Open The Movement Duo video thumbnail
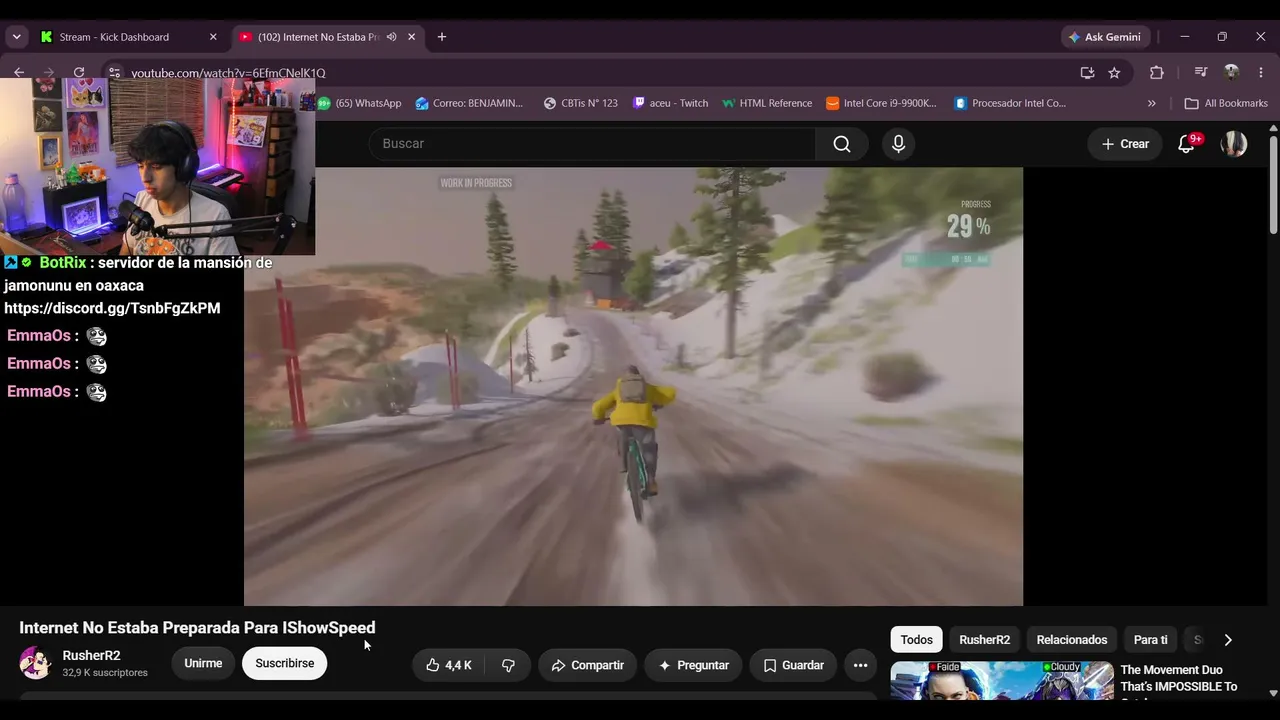1280x720 pixels. click(1002, 680)
